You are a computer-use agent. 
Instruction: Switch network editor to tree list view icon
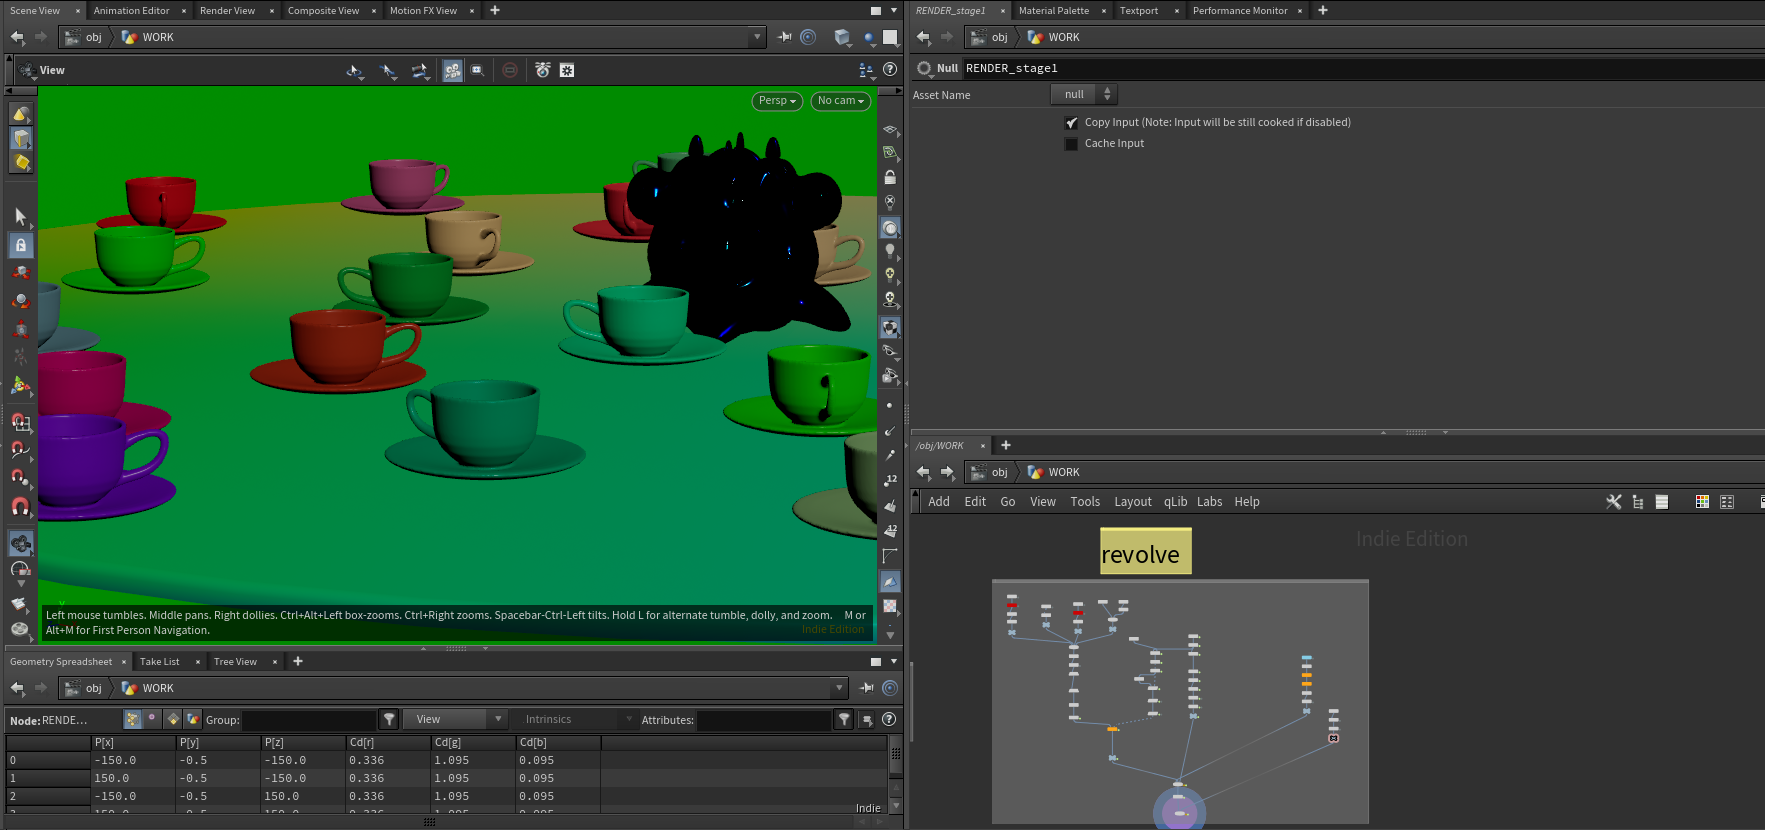coord(1638,502)
